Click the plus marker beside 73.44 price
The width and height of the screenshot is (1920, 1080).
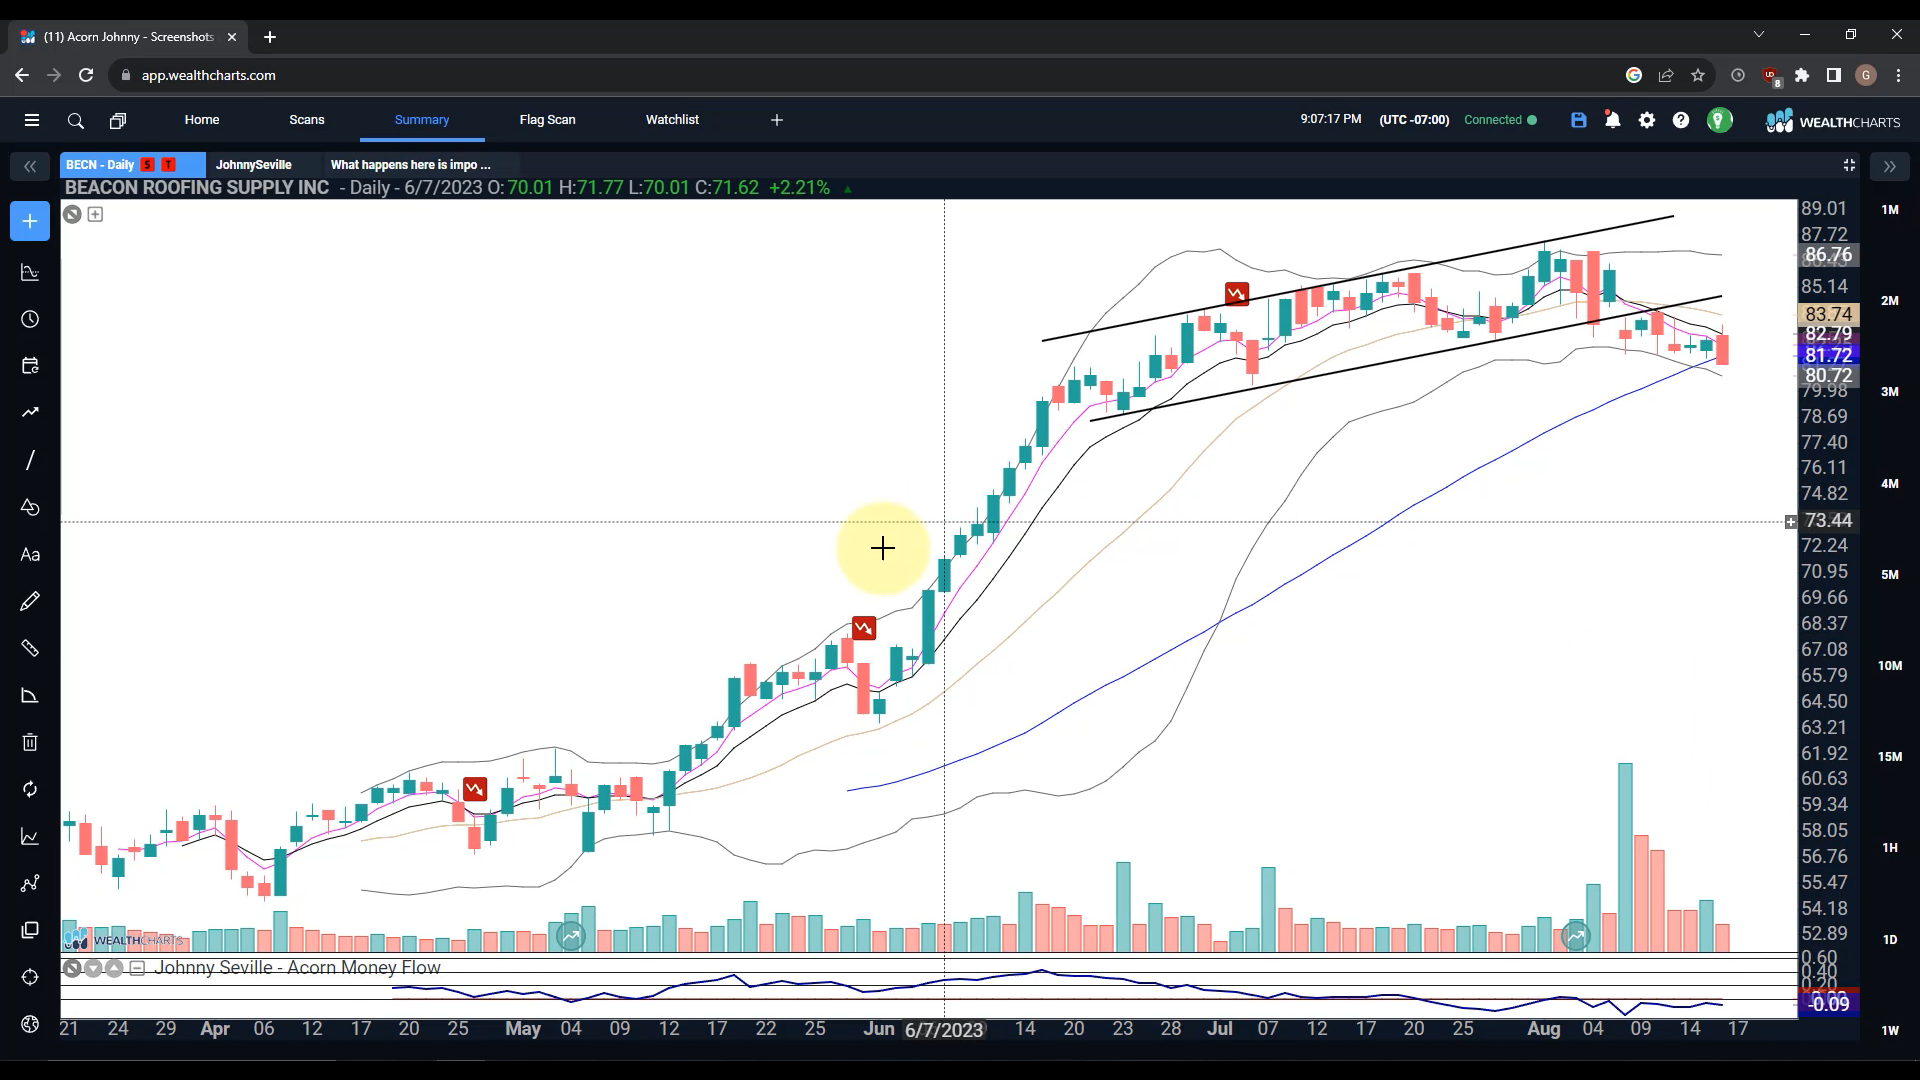coord(1791,522)
